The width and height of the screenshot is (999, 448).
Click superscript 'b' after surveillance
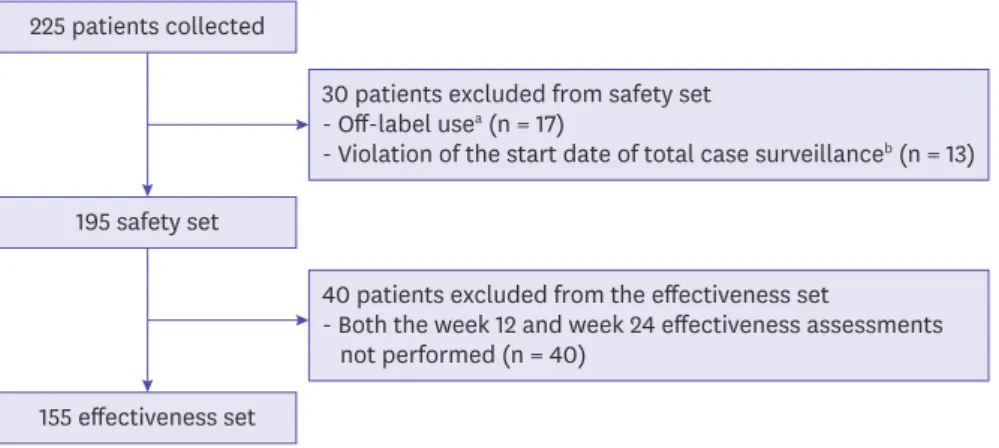click(889, 149)
